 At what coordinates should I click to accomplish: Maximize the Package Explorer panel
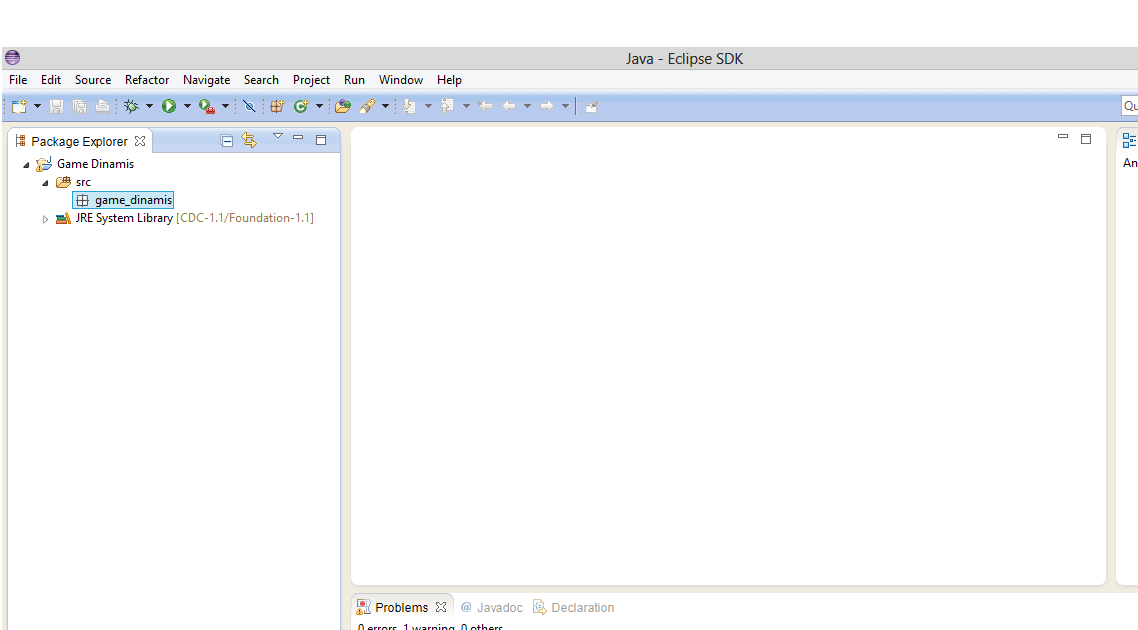click(x=321, y=139)
